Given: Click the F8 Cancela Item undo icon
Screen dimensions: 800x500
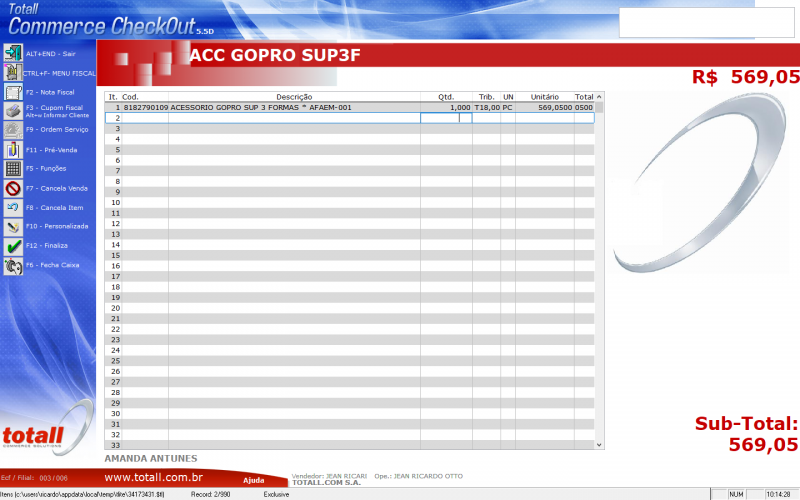Looking at the screenshot, I should pyautogui.click(x=13, y=207).
